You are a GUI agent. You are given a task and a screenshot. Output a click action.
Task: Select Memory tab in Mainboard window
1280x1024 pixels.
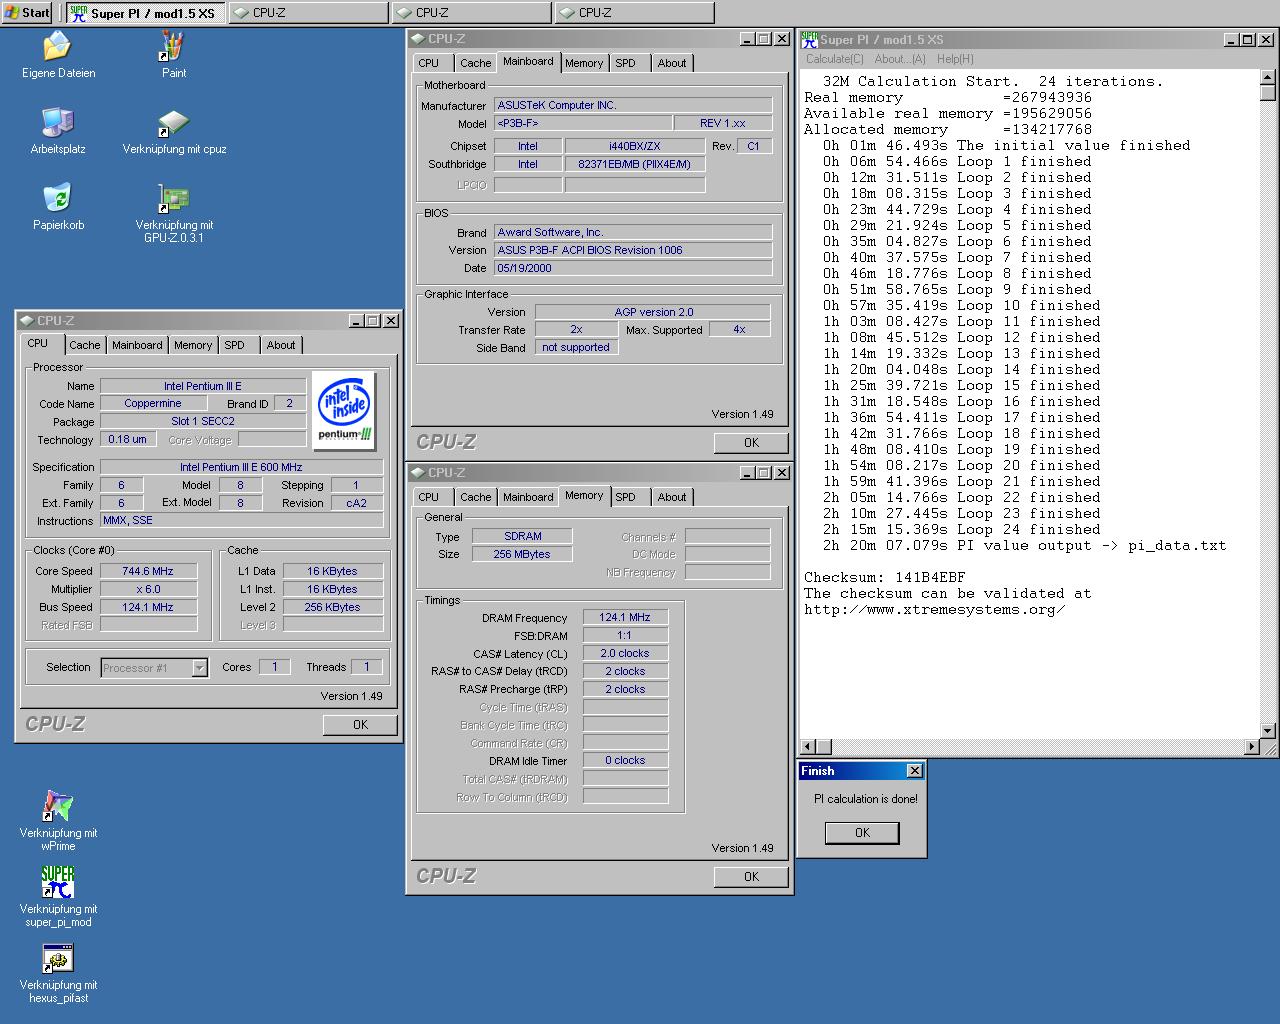[x=584, y=63]
